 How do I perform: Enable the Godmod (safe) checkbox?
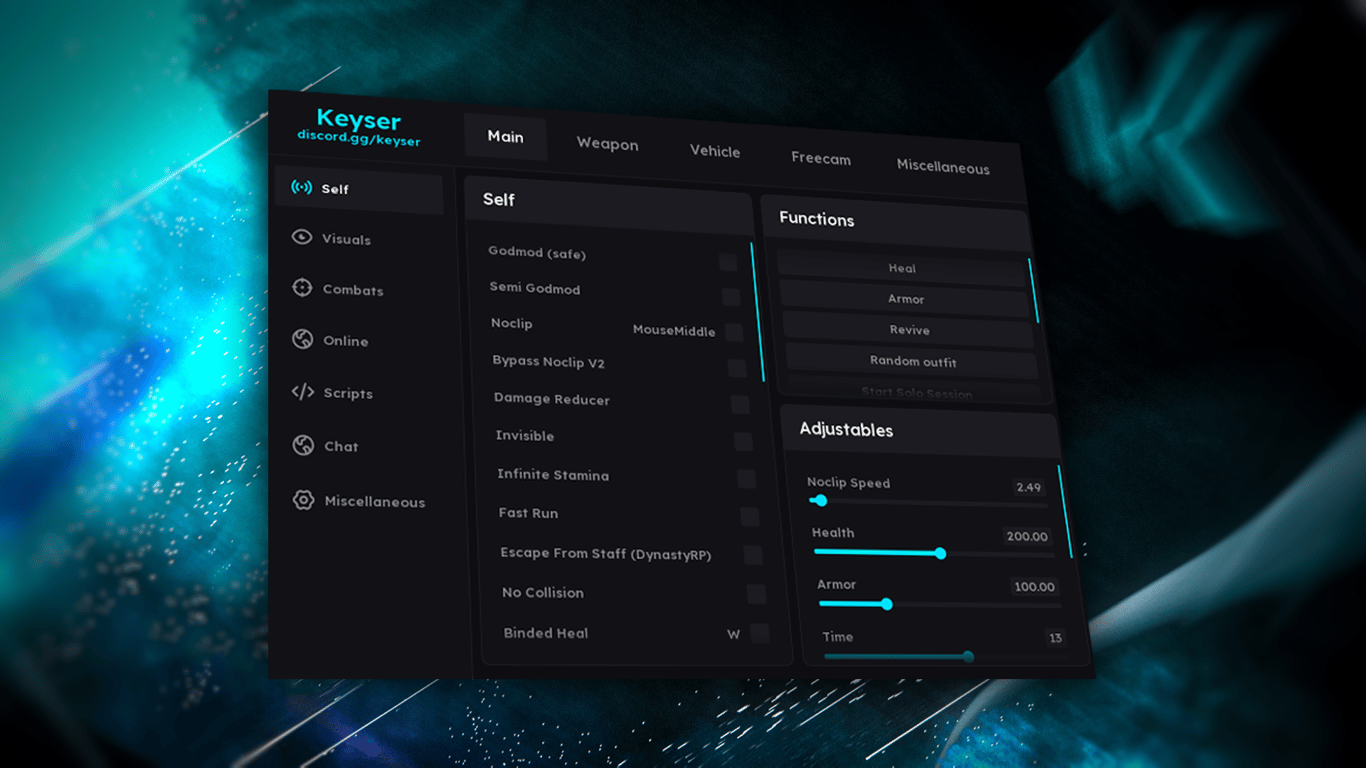point(728,262)
